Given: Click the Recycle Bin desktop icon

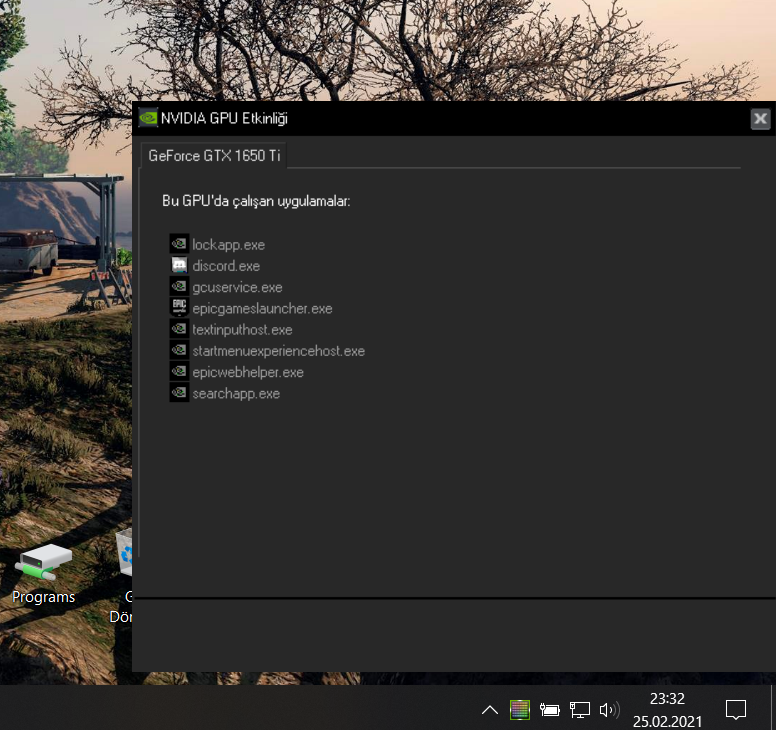Looking at the screenshot, I should point(125,552).
